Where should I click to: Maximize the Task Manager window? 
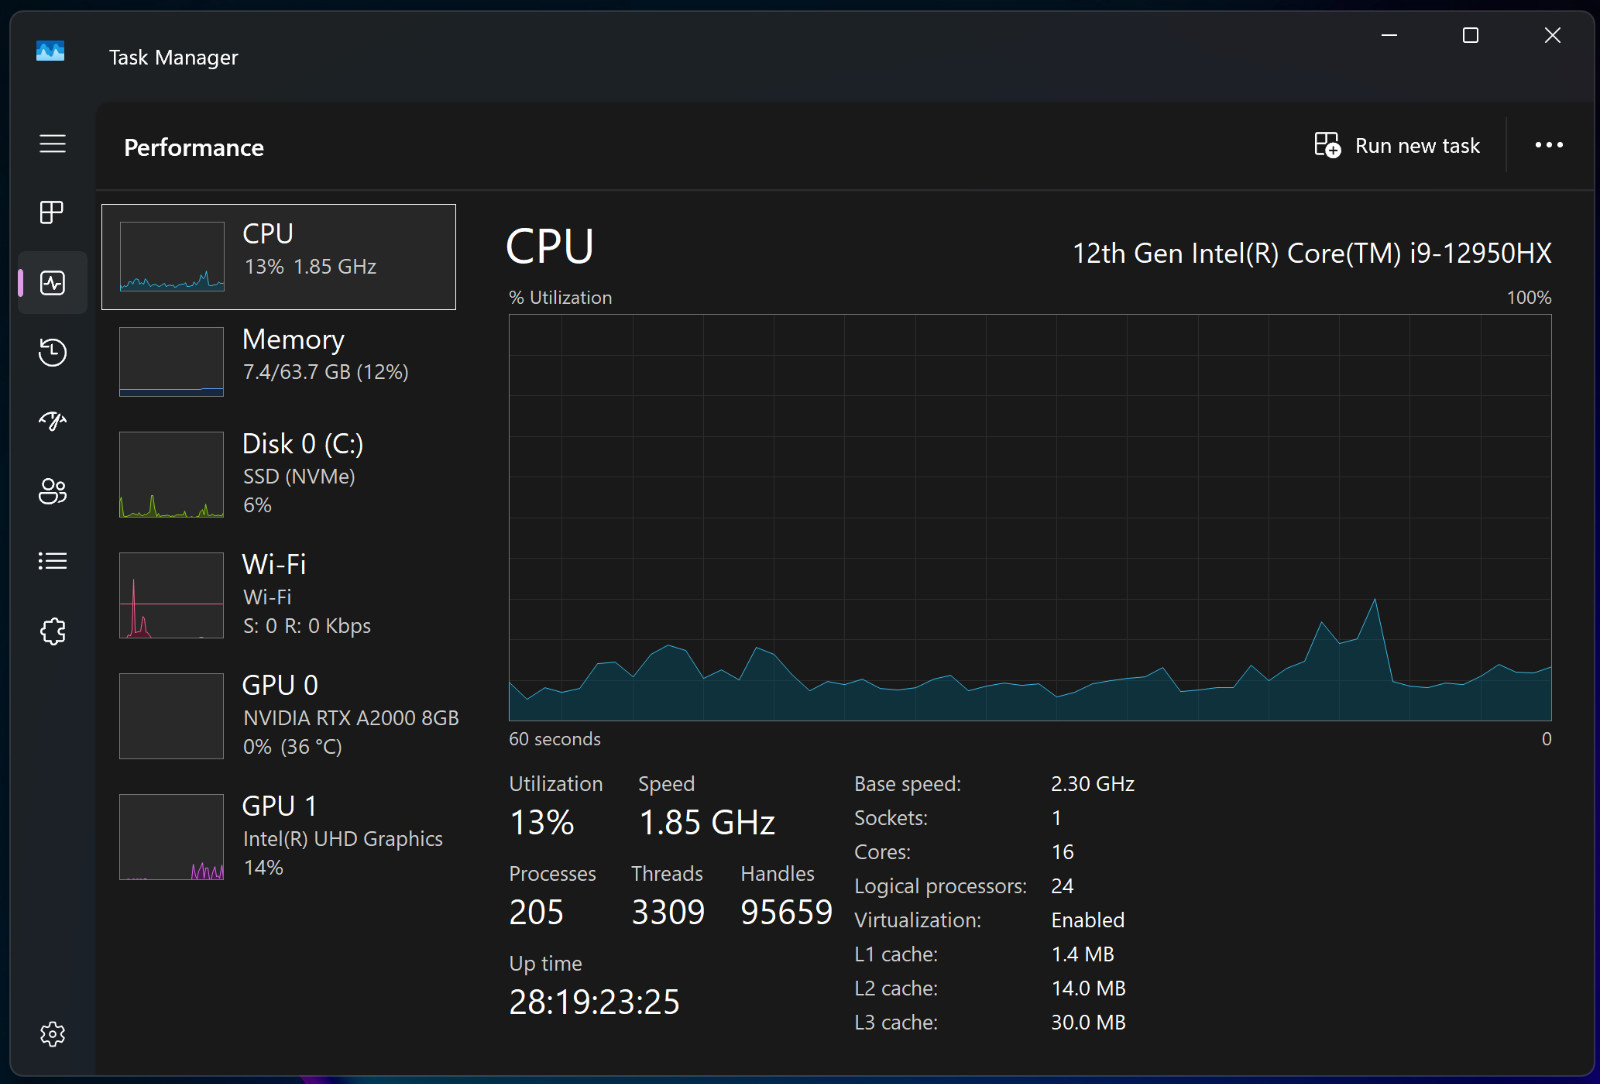1471,36
